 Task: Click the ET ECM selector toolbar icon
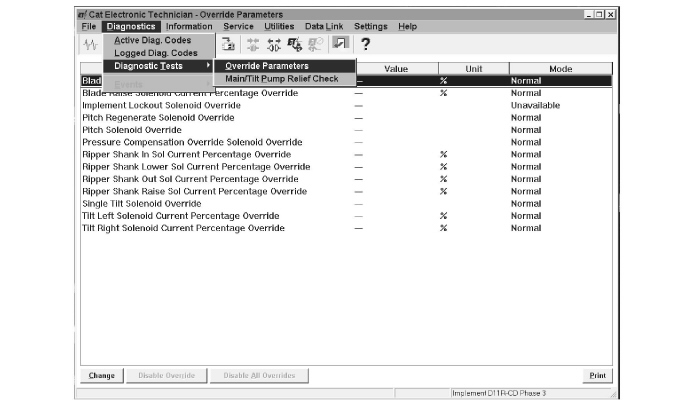point(295,44)
